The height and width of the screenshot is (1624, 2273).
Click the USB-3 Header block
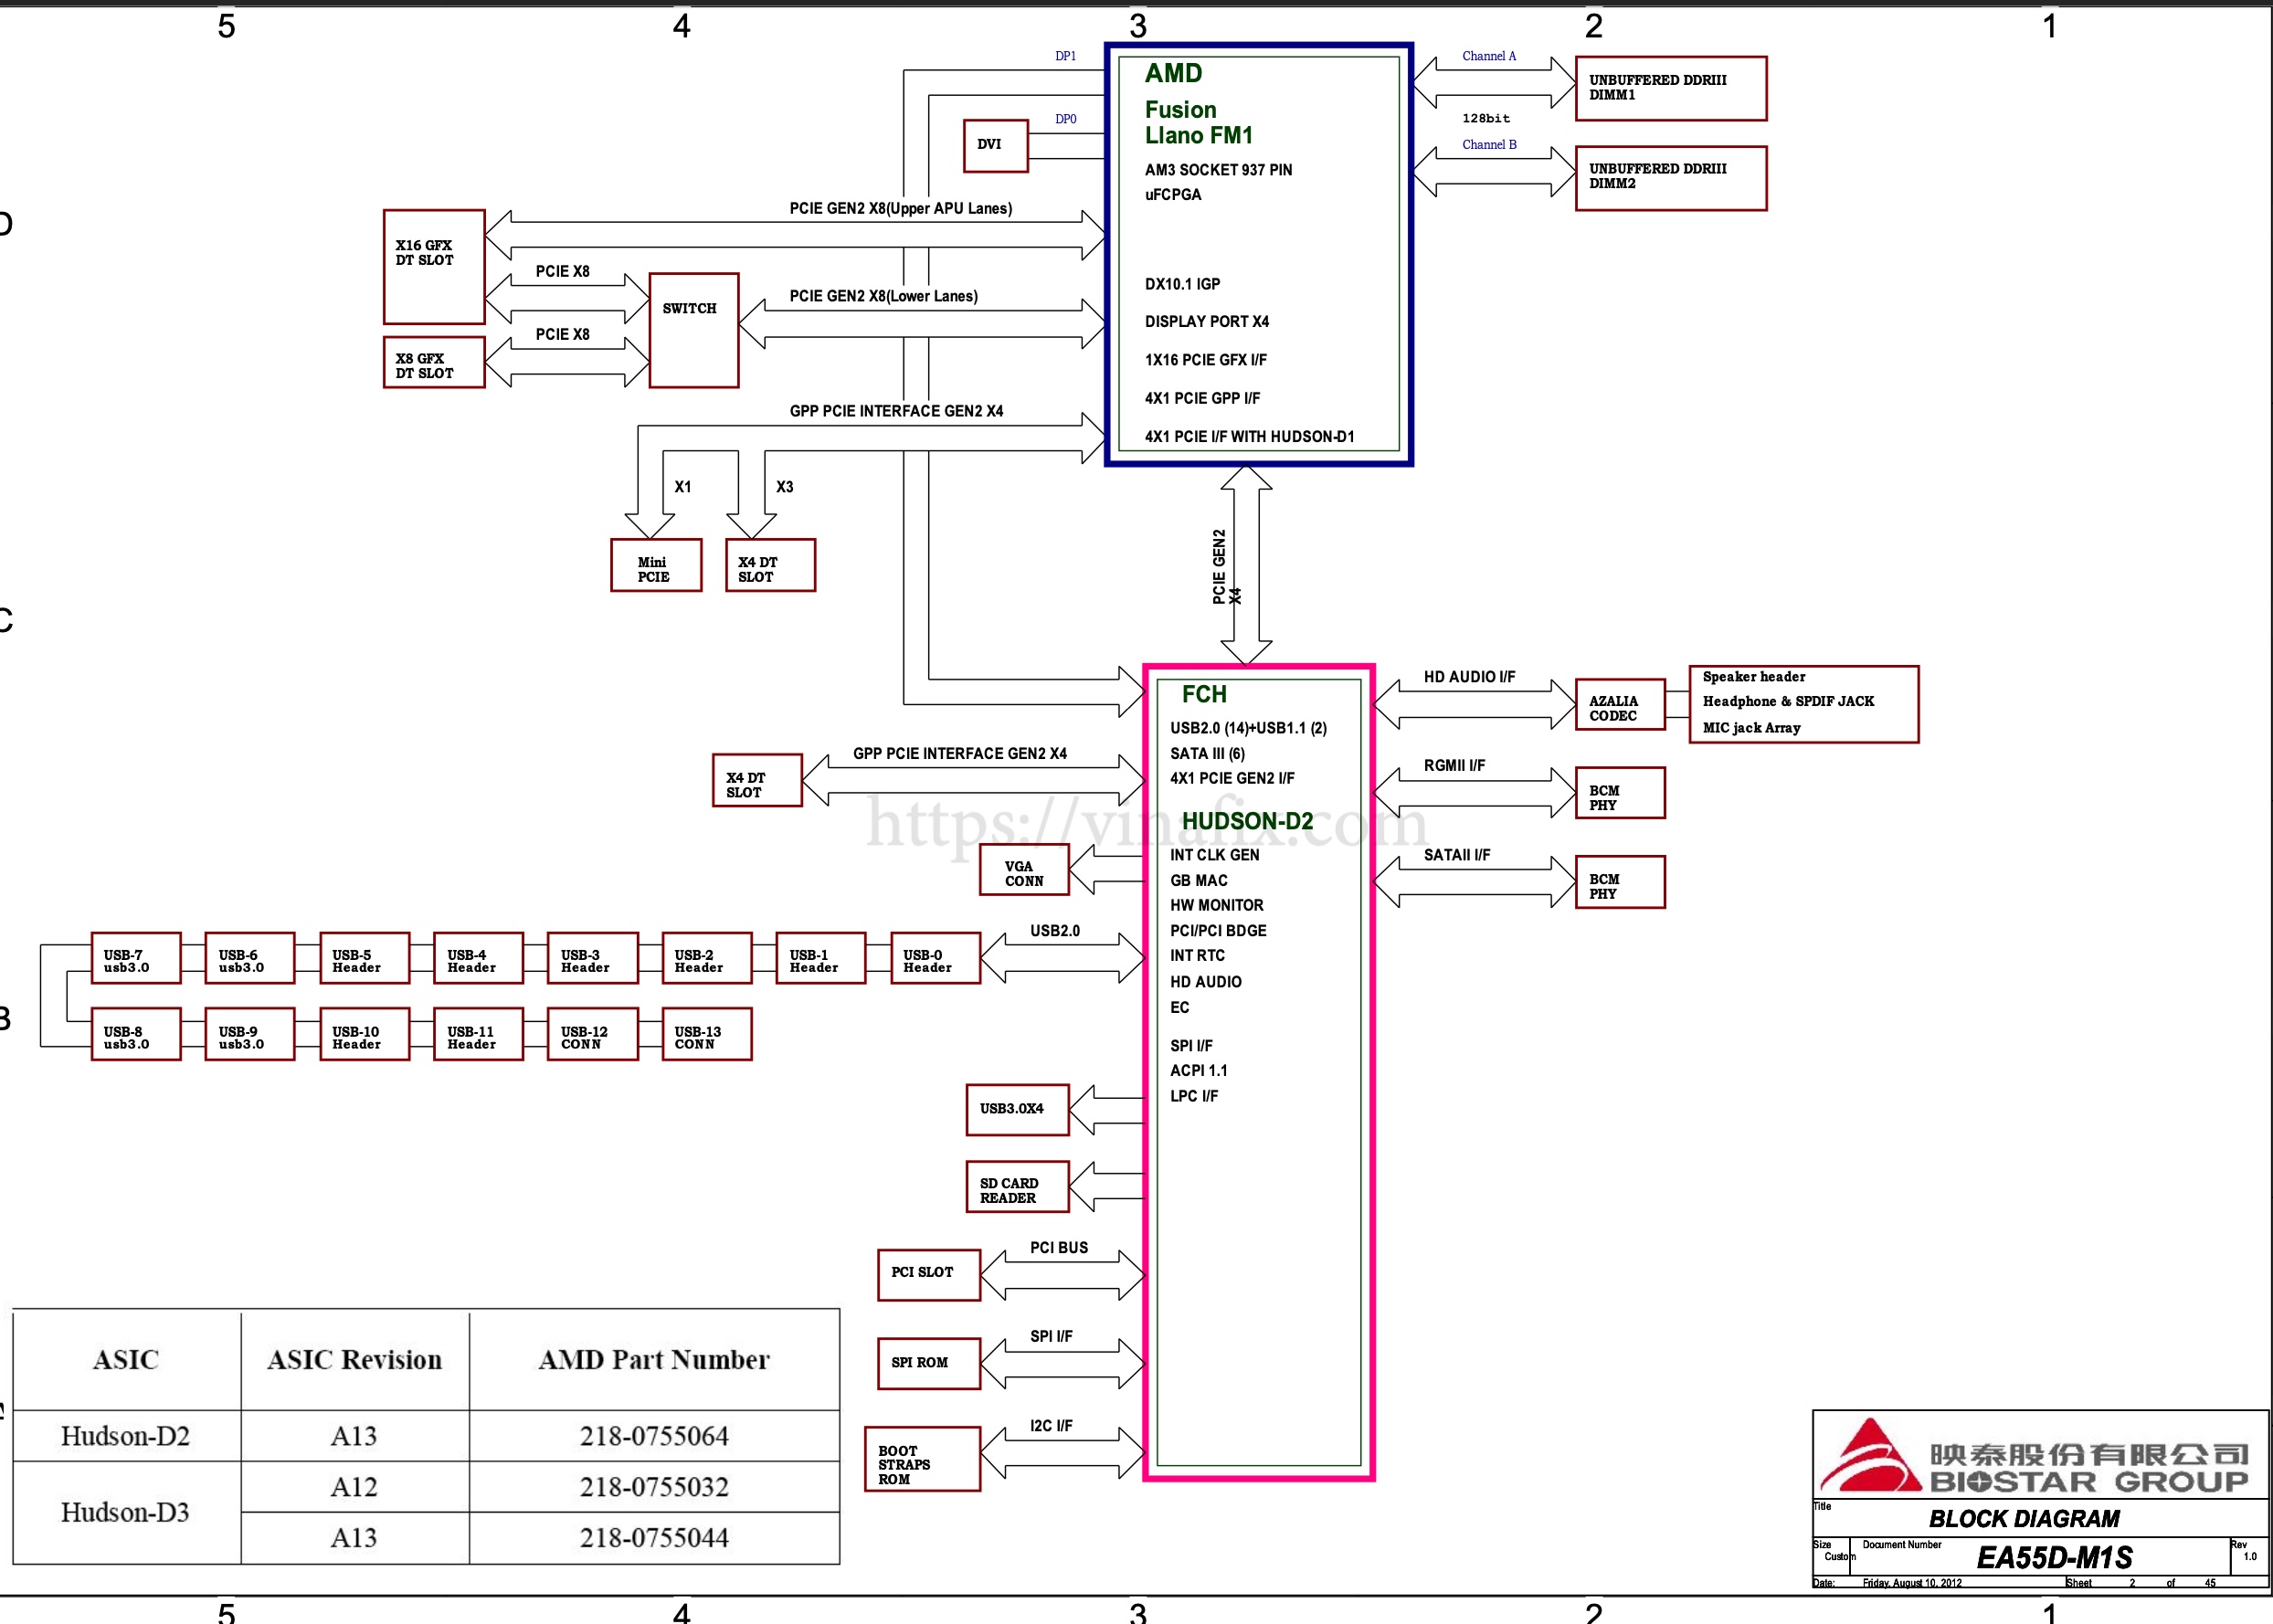tap(593, 958)
